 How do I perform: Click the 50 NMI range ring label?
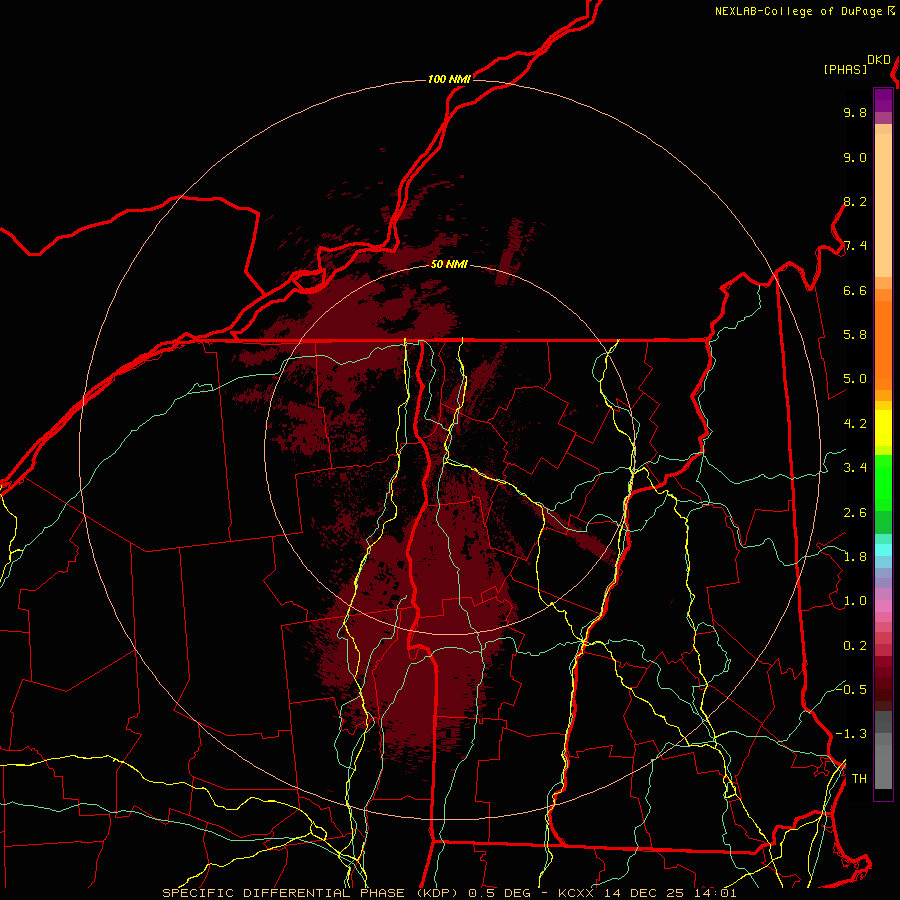point(449,264)
